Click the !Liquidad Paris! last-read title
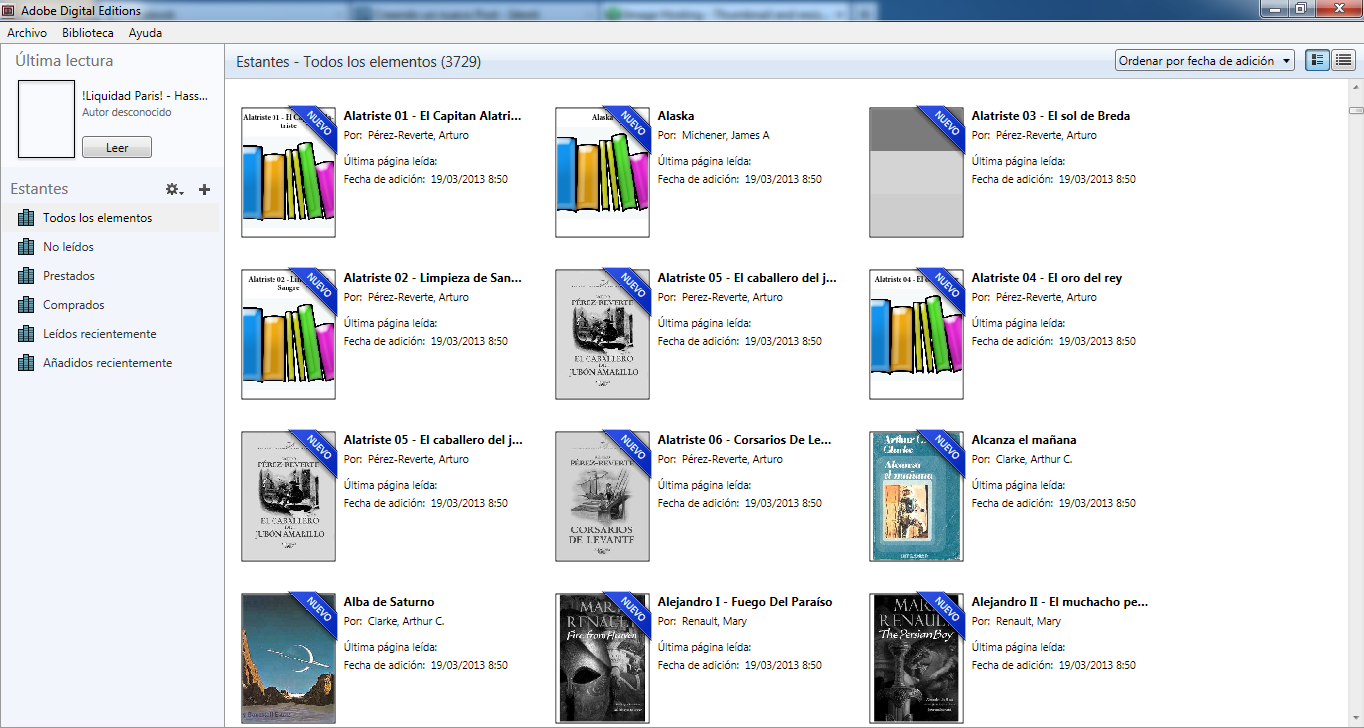1364x728 pixels. (x=145, y=95)
